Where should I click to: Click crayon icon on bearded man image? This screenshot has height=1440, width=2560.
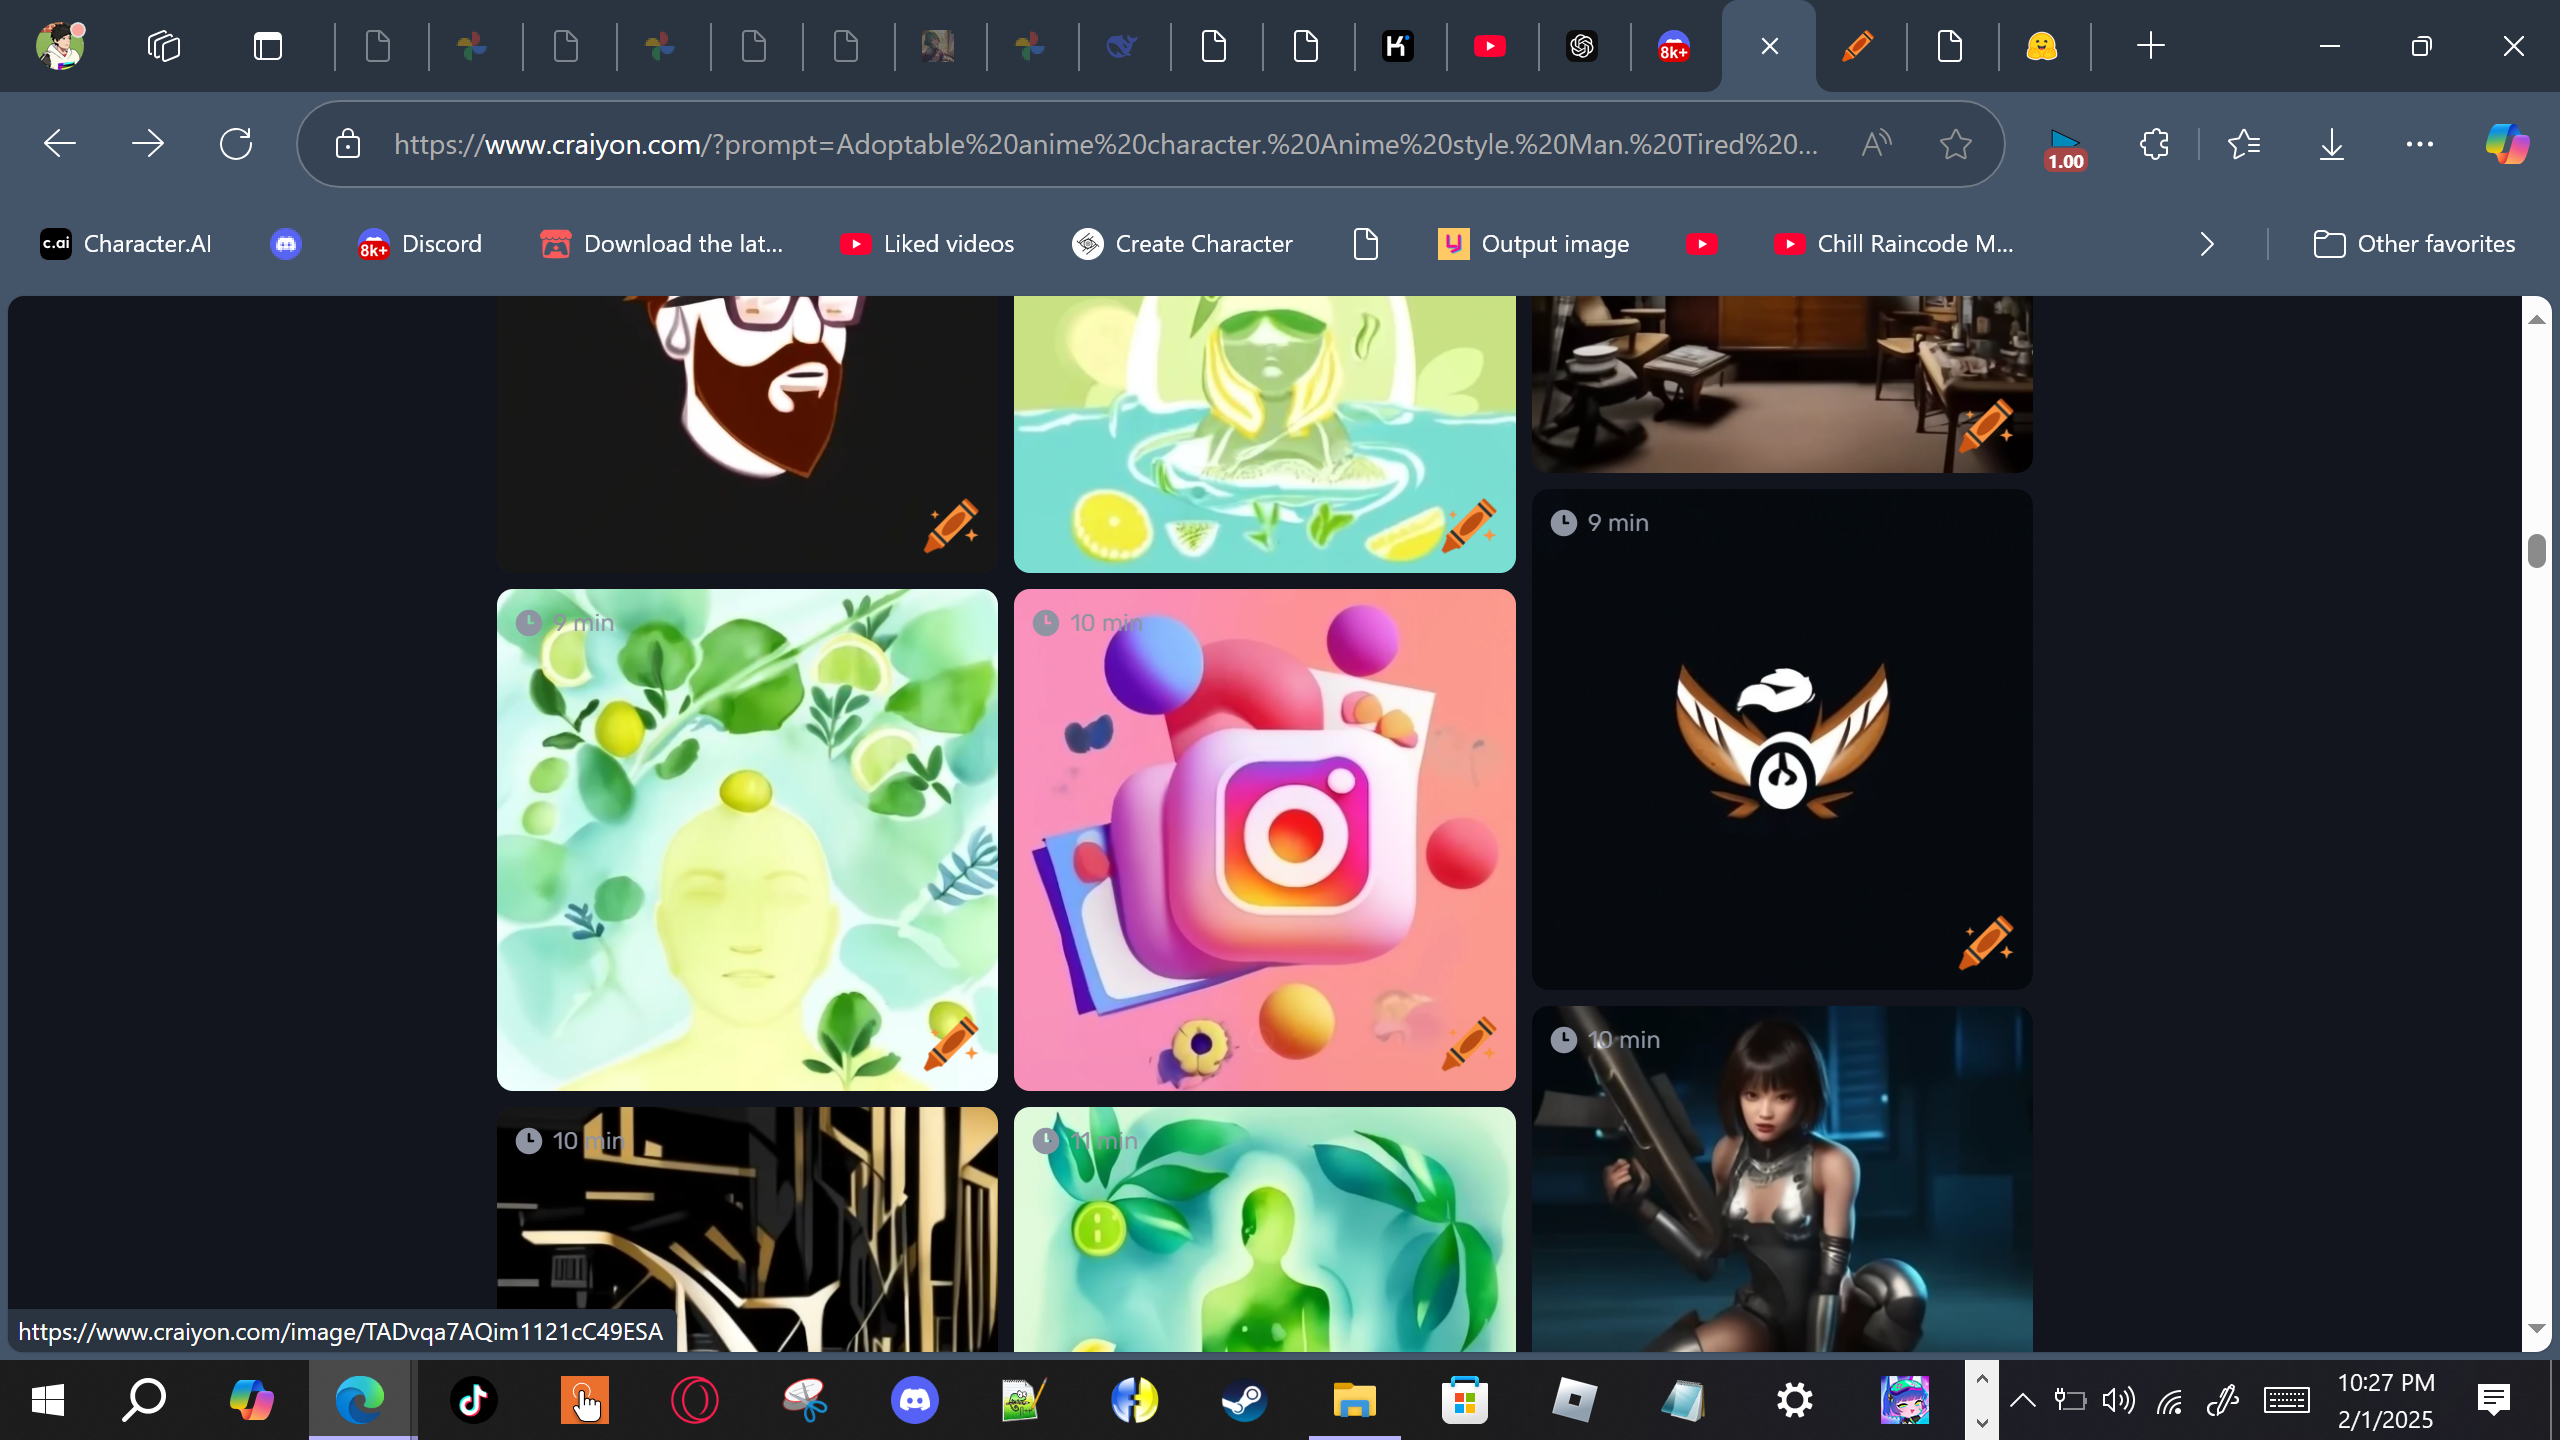(951, 525)
